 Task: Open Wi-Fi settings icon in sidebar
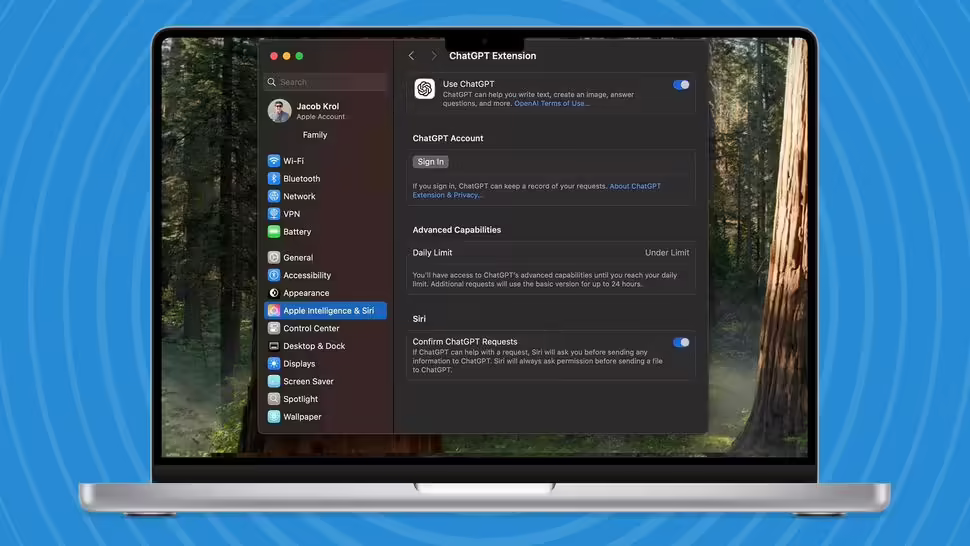(273, 161)
